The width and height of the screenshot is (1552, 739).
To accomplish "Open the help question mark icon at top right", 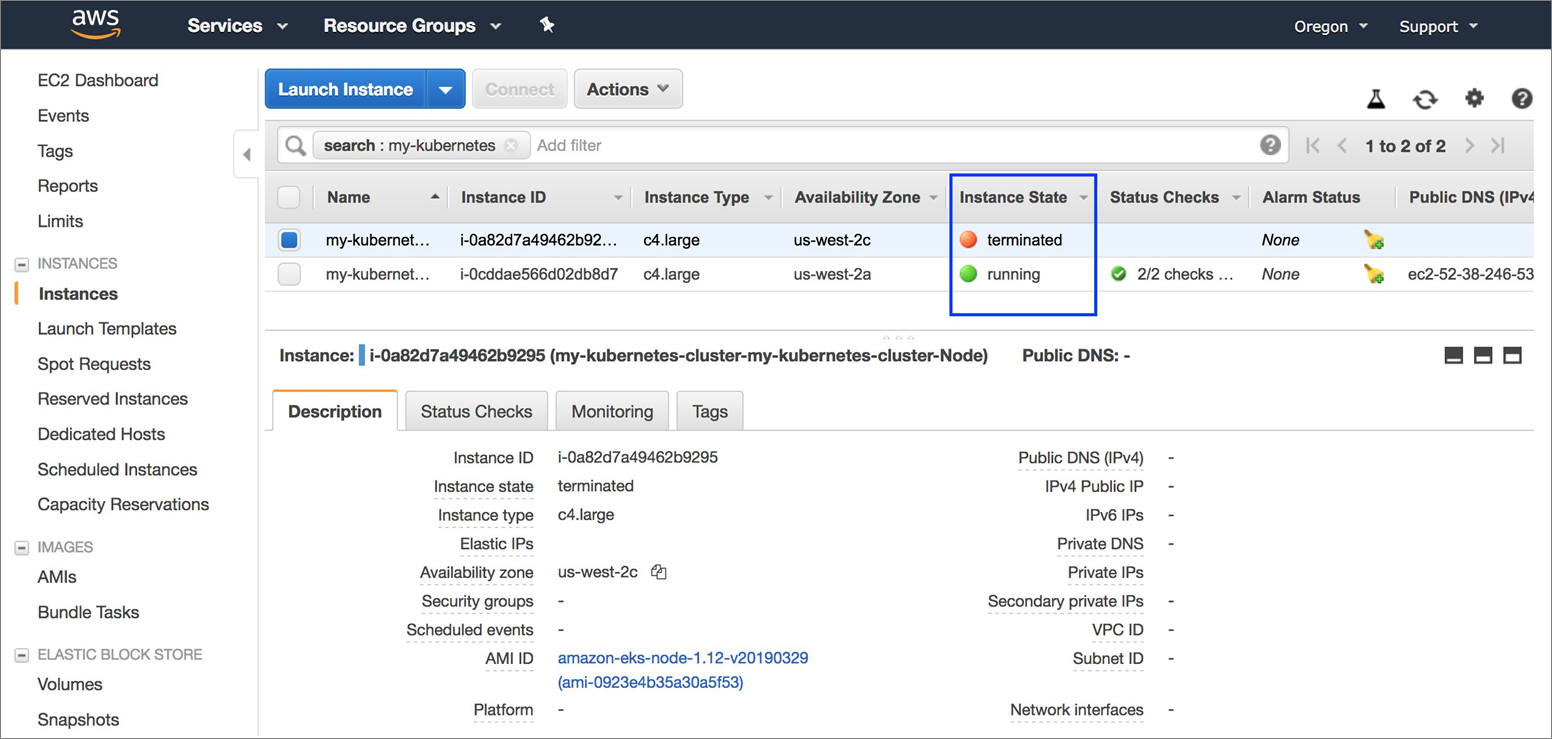I will [1522, 98].
